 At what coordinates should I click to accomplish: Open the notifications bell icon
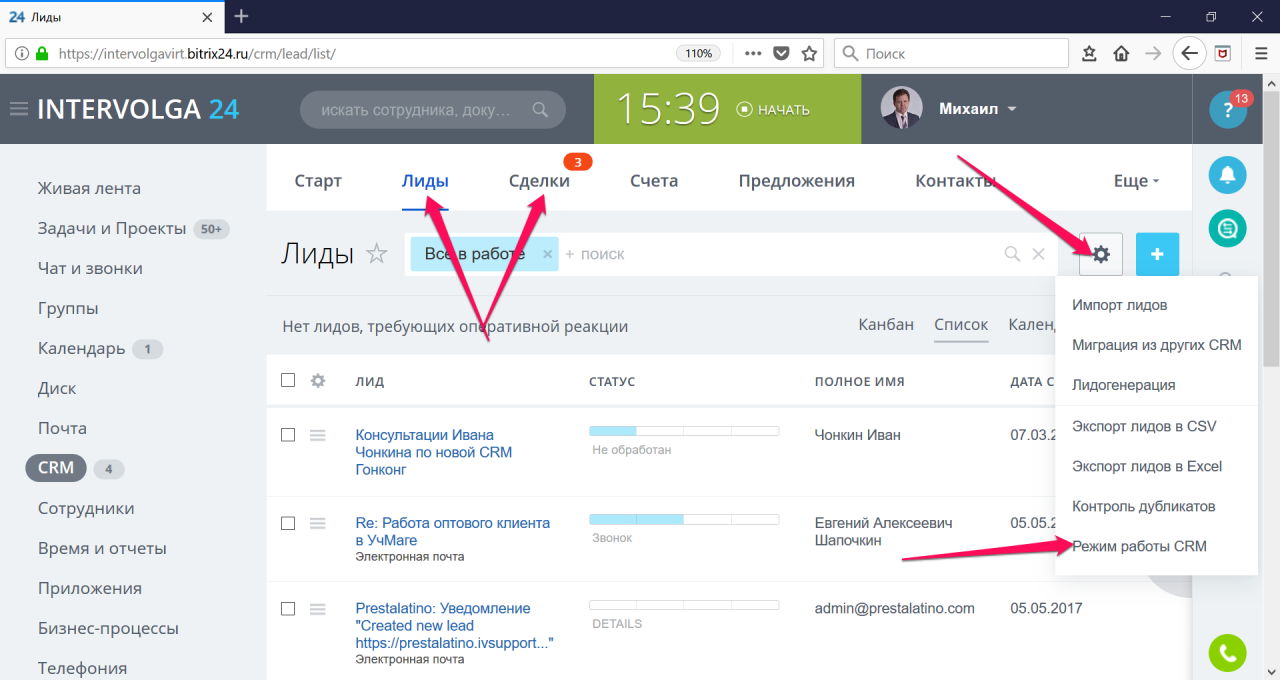(1228, 176)
